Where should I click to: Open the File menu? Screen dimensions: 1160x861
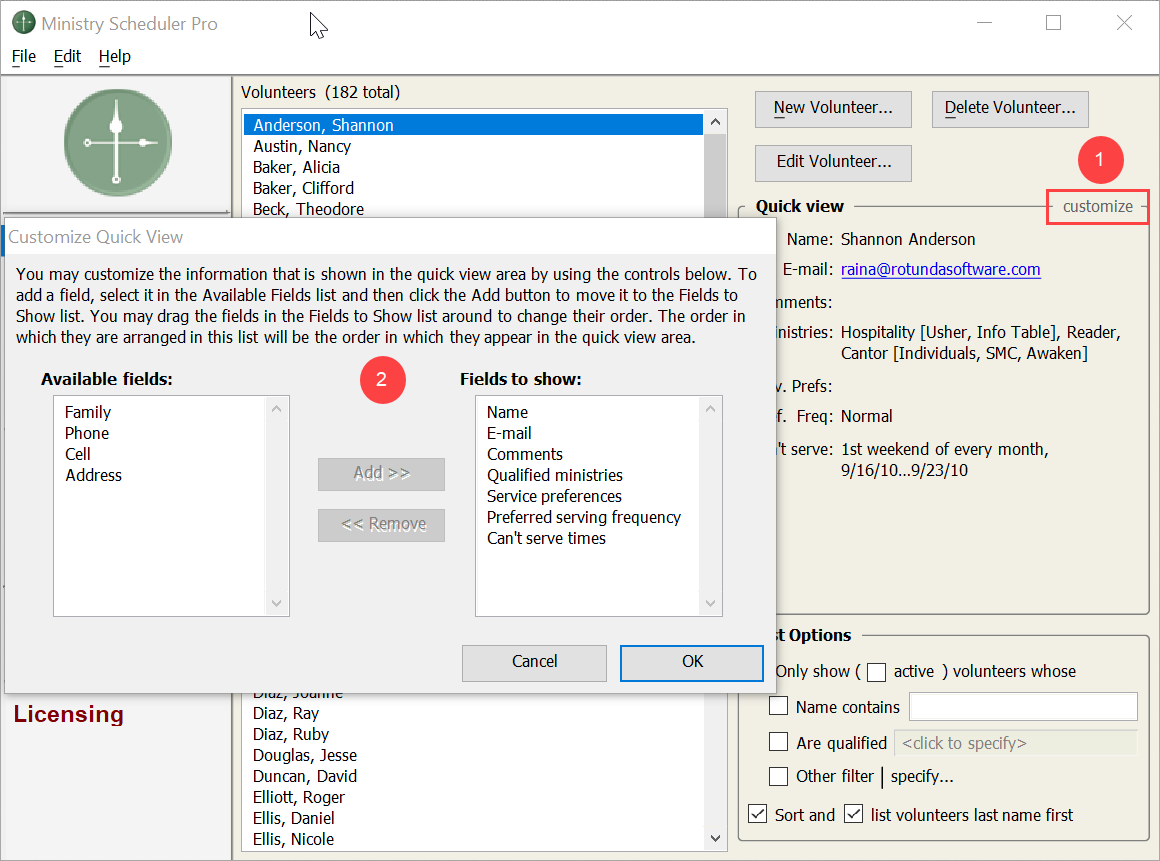coord(23,56)
